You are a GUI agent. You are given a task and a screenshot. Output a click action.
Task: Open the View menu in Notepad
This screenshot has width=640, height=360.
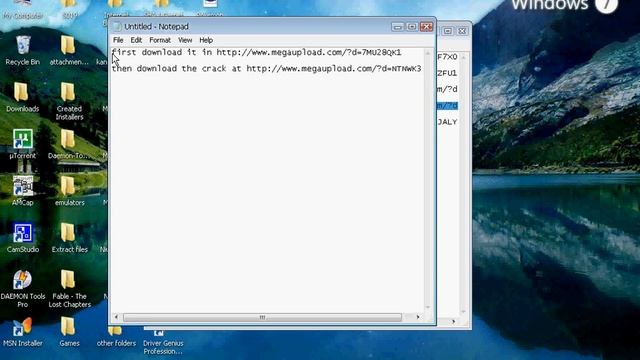point(185,40)
